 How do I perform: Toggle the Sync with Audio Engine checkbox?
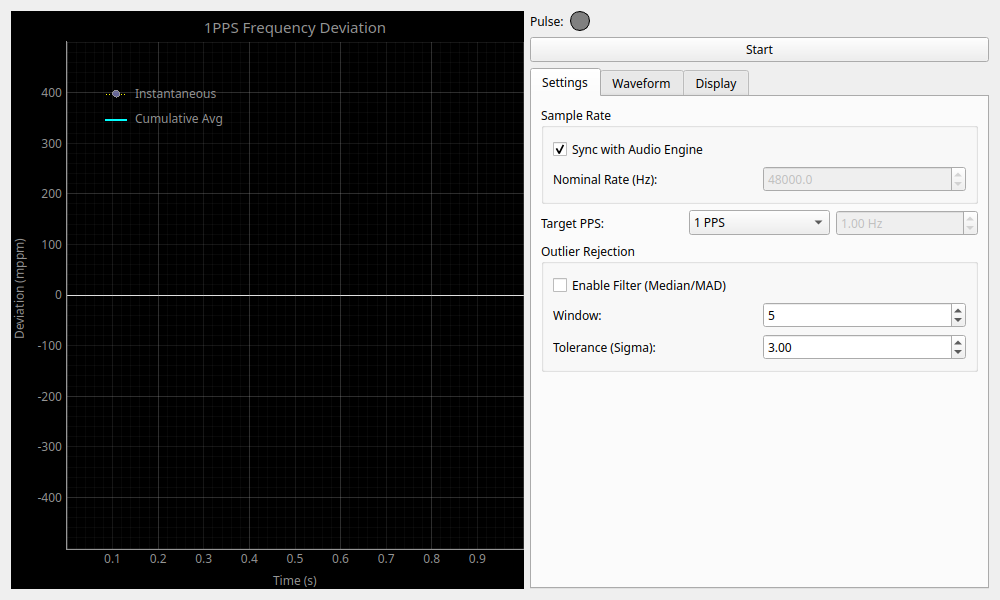[560, 149]
